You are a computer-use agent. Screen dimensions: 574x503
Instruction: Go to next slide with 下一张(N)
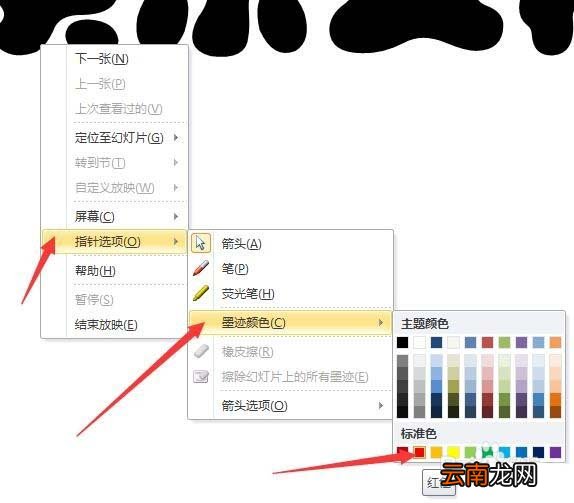(x=115, y=59)
